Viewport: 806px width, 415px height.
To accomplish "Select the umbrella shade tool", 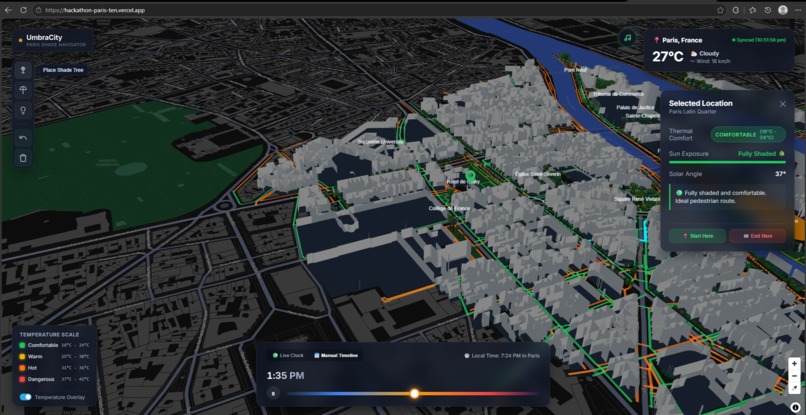I will [23, 90].
